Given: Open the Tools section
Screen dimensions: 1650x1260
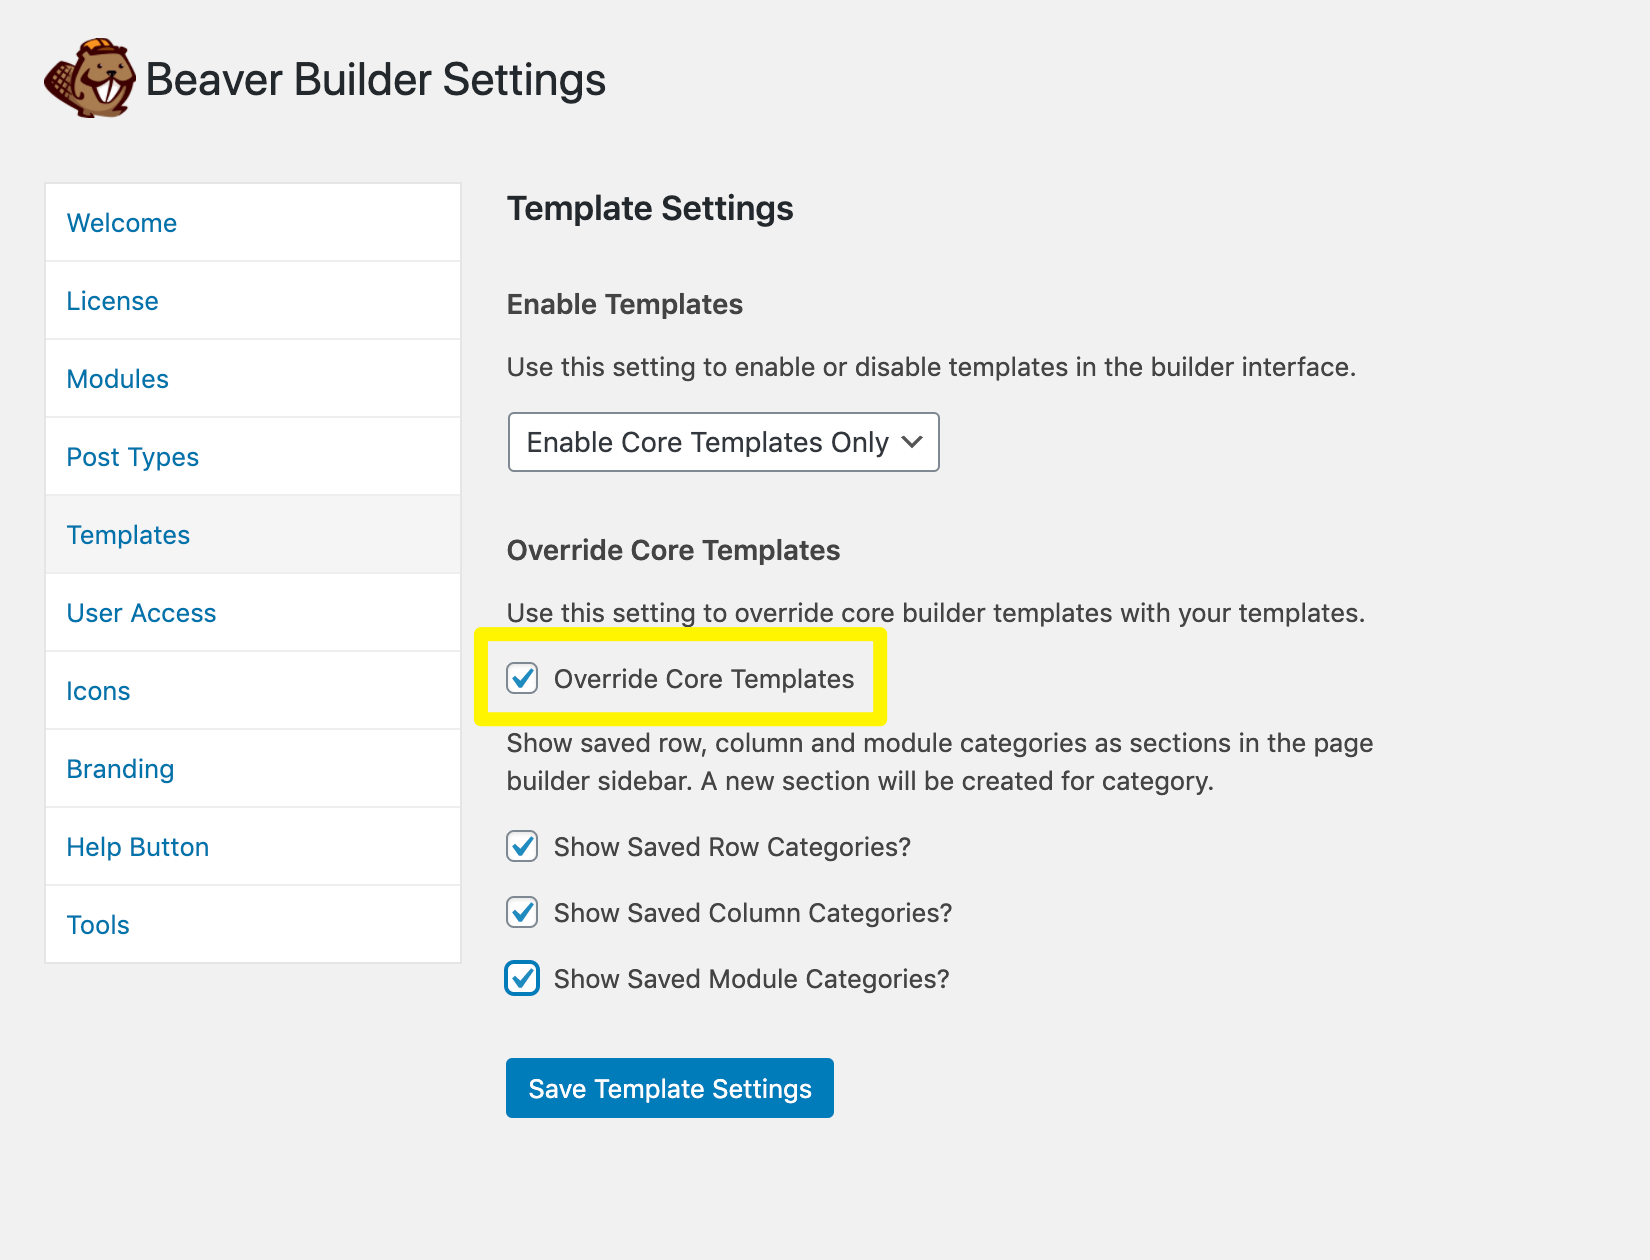Looking at the screenshot, I should 98,924.
